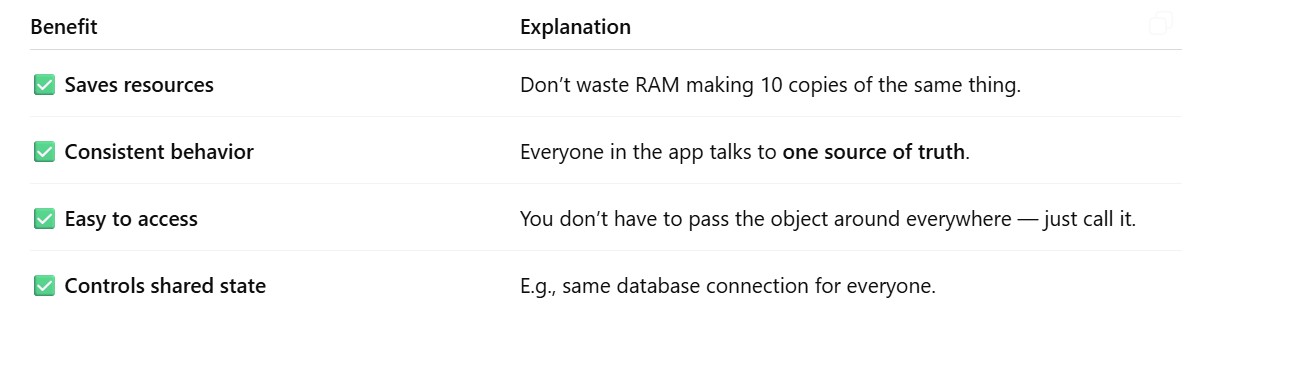The height and width of the screenshot is (386, 1297).
Task: Select the Benefit column header
Action: coord(64,27)
